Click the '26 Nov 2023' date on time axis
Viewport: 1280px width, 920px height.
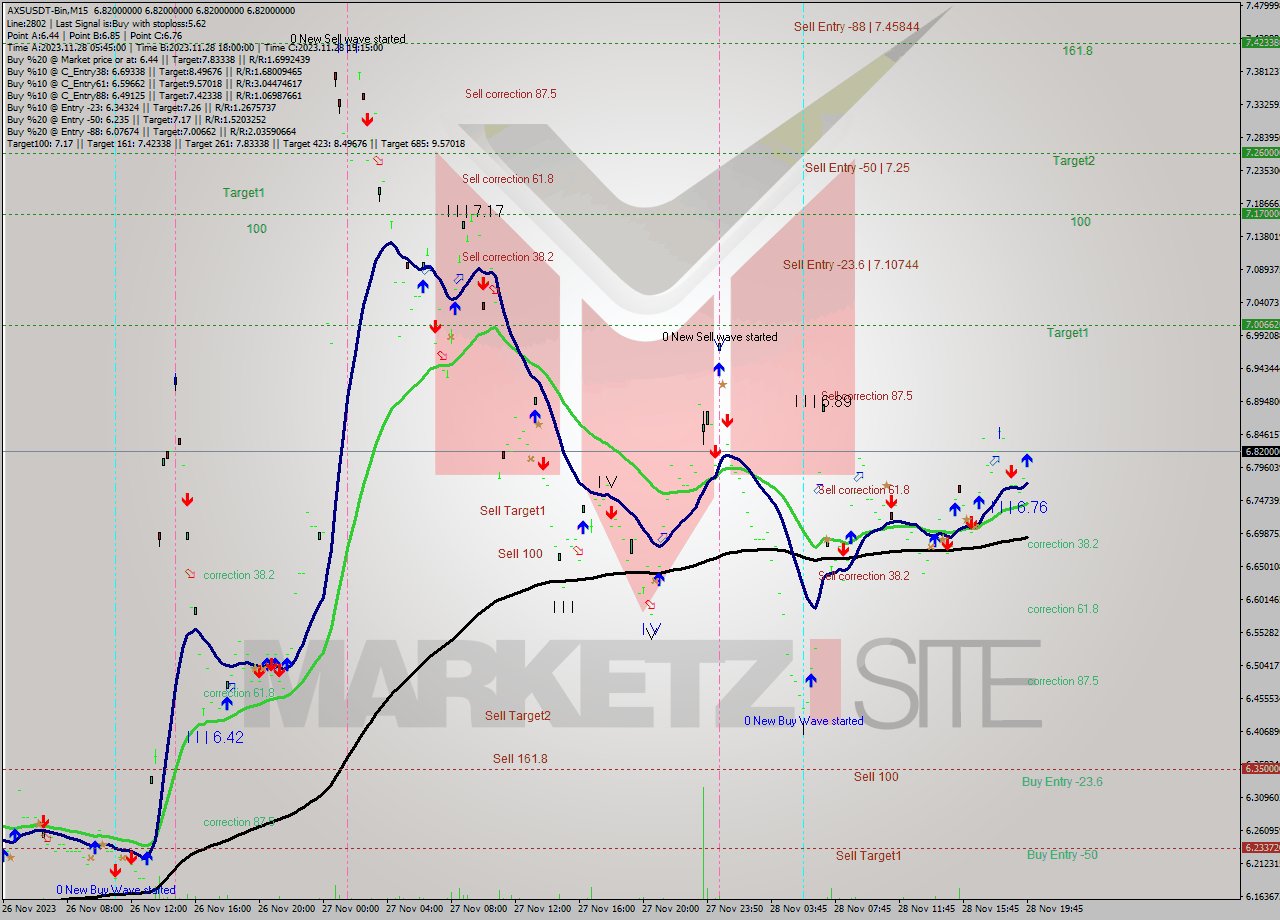(27, 909)
